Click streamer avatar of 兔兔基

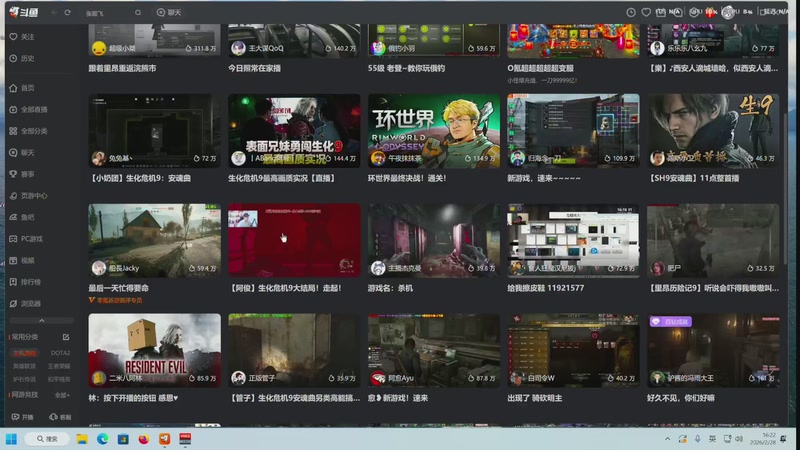click(x=98, y=158)
